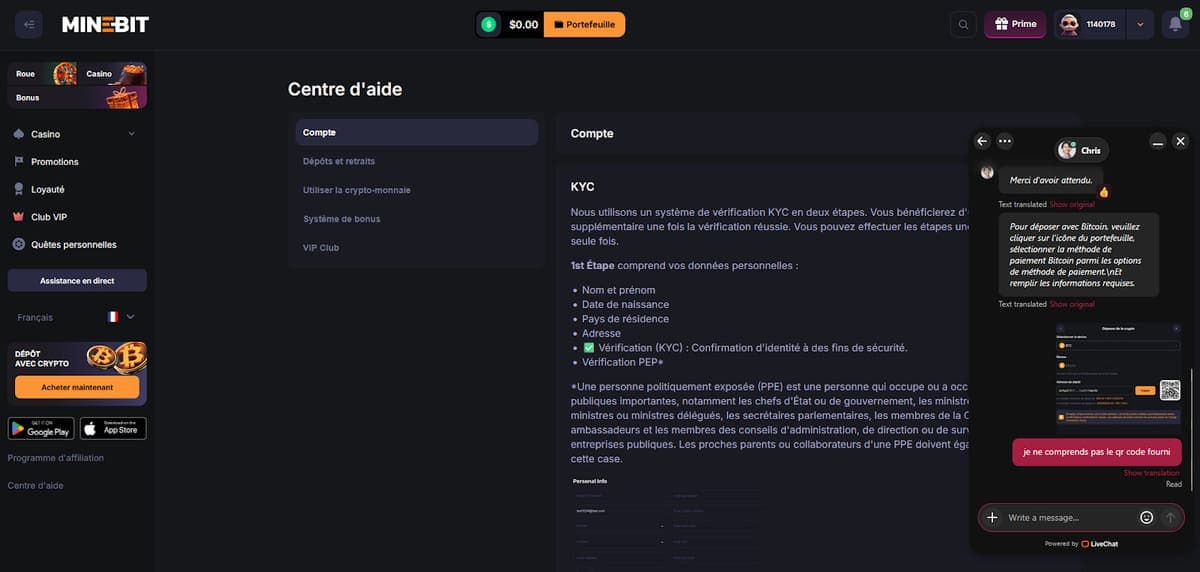This screenshot has width=1200, height=572.
Task: Open the Programme d'affiliation link
Action: [x=55, y=458]
